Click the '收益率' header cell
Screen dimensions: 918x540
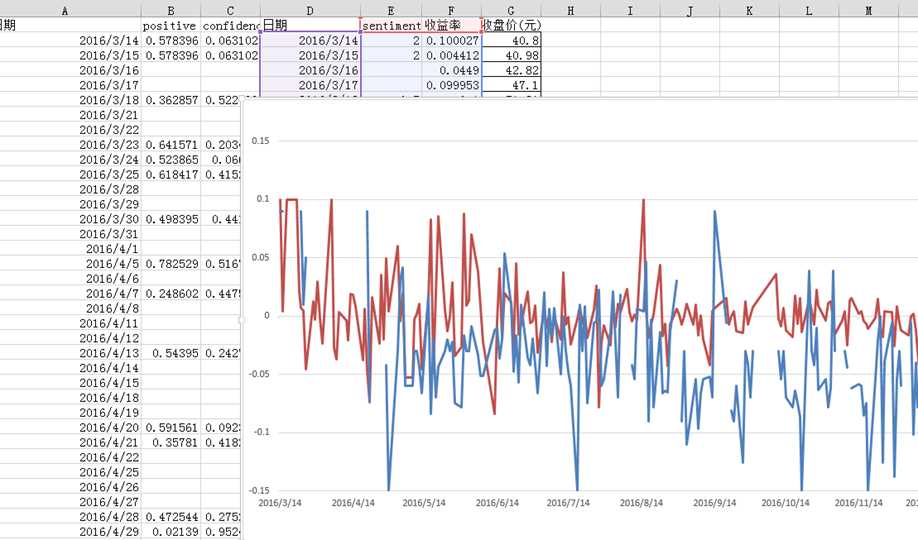(451, 24)
